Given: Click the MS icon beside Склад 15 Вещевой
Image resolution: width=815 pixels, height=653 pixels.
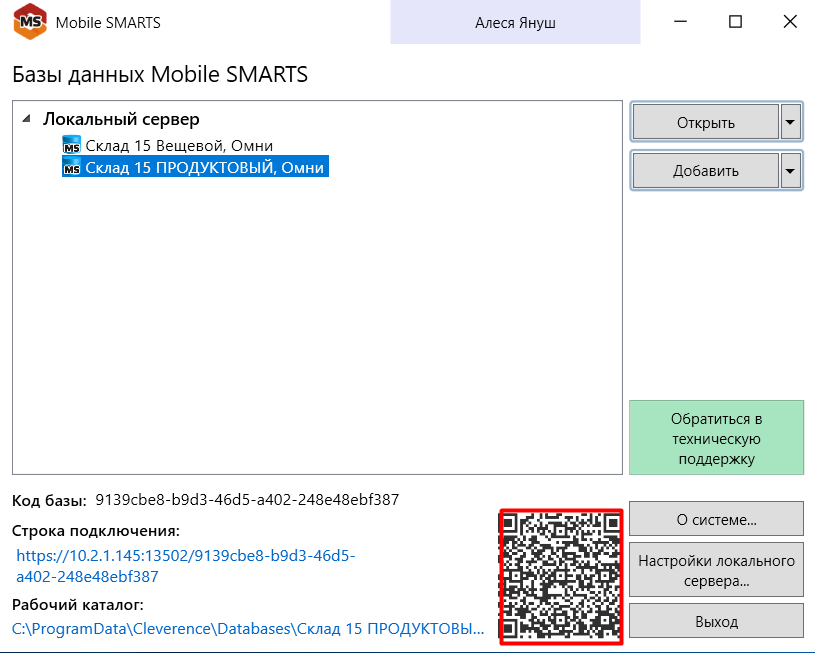Looking at the screenshot, I should 71,146.
